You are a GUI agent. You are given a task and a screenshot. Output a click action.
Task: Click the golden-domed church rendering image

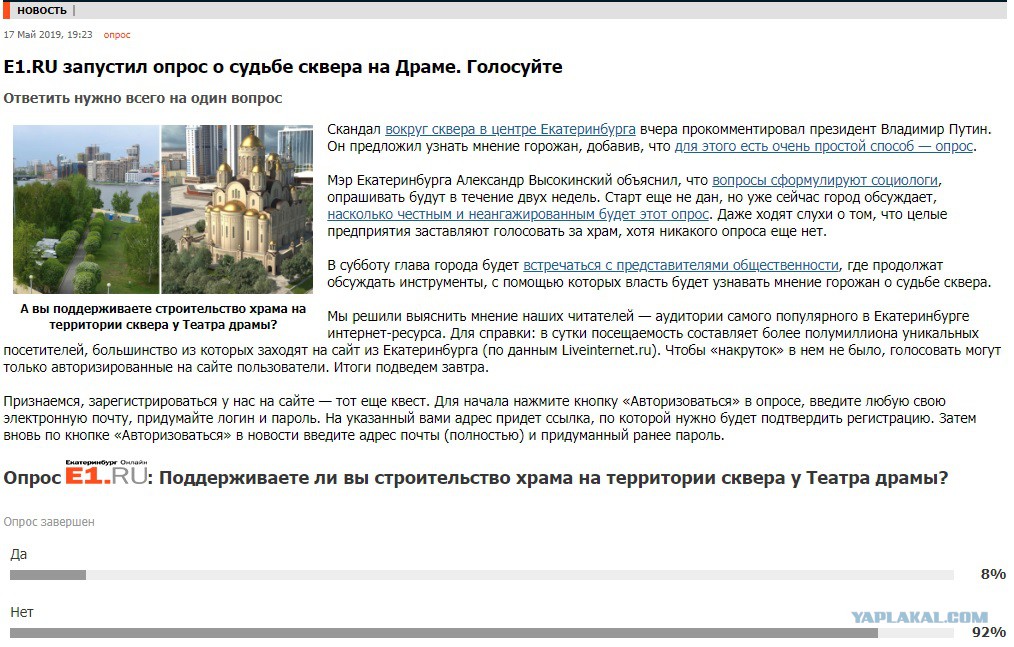[x=237, y=209]
